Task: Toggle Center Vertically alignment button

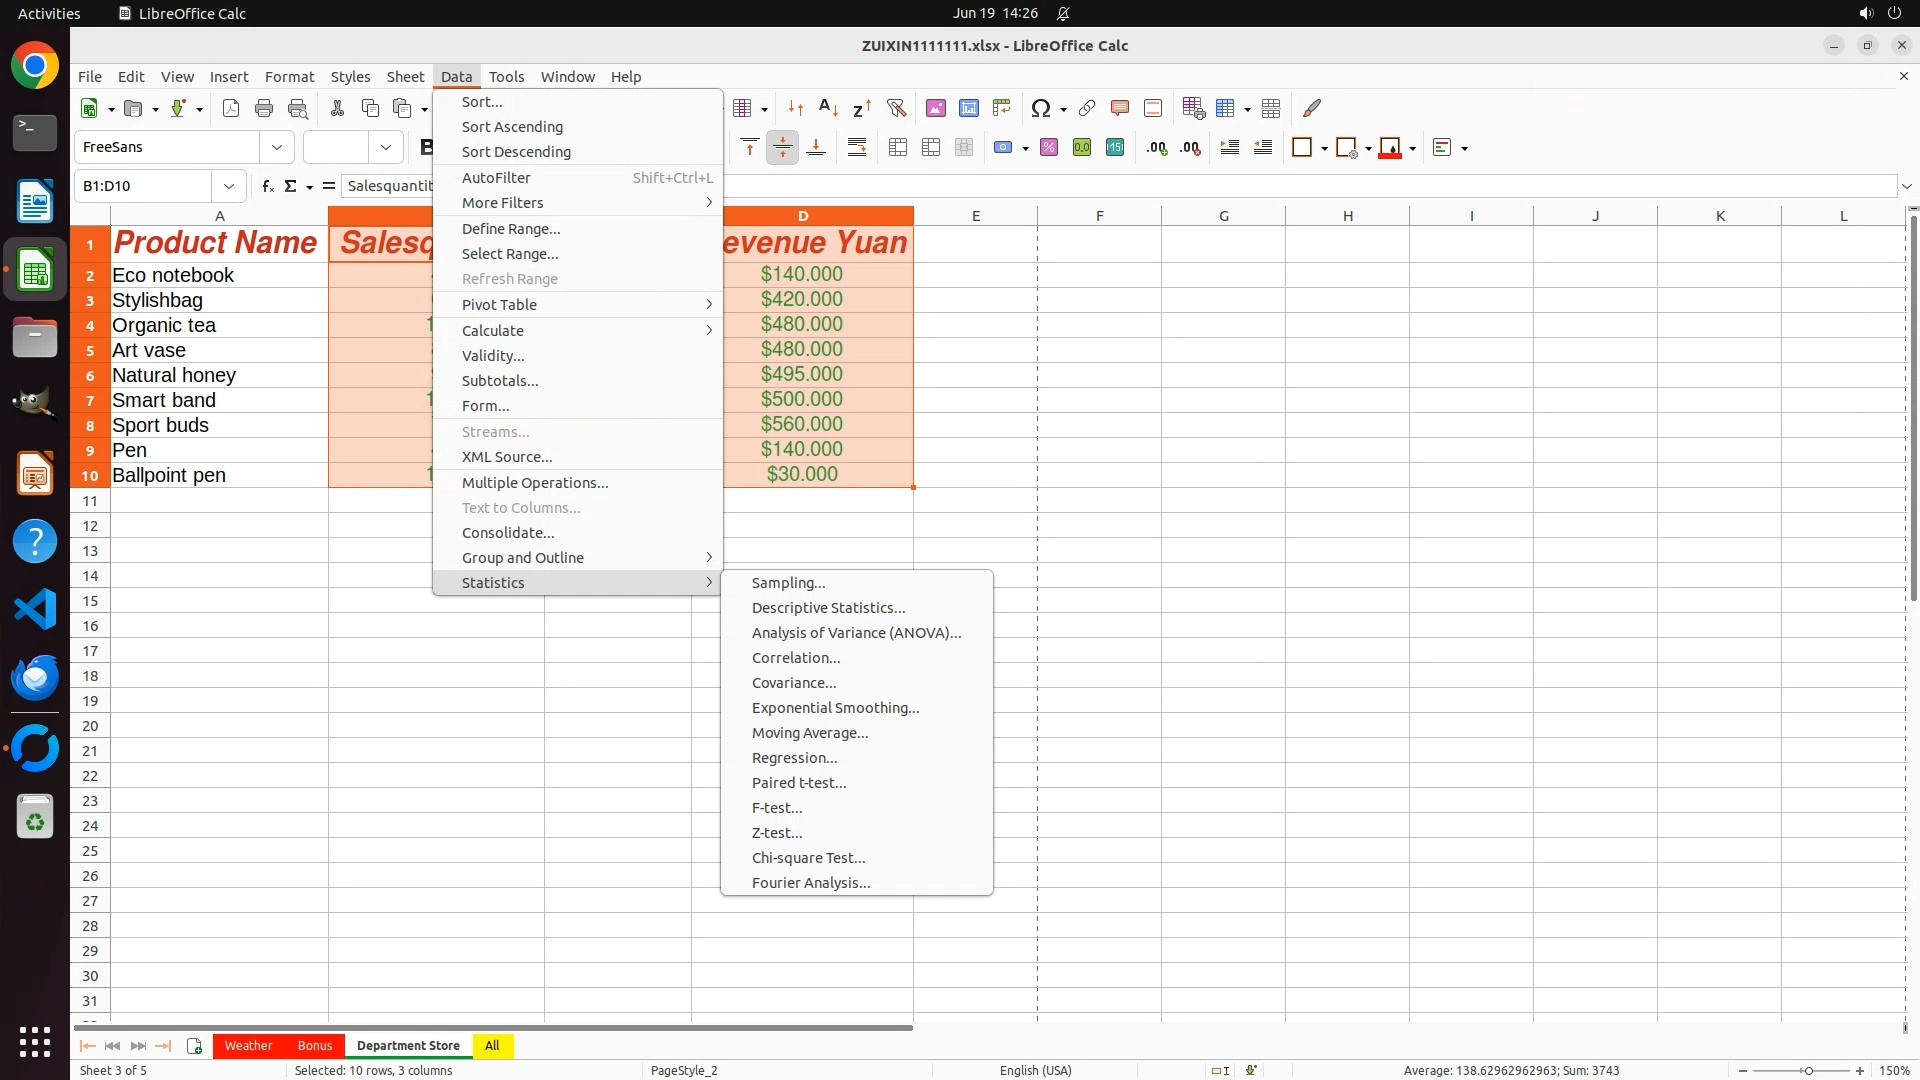Action: [x=783, y=148]
